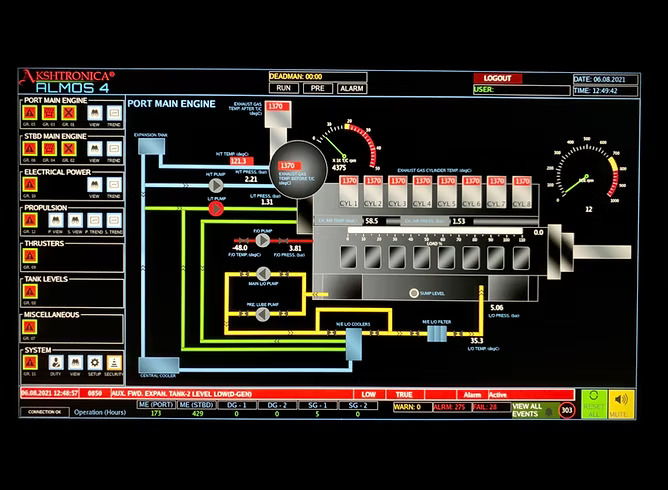Click the deadman ALARM button
The image size is (668, 490).
[352, 88]
